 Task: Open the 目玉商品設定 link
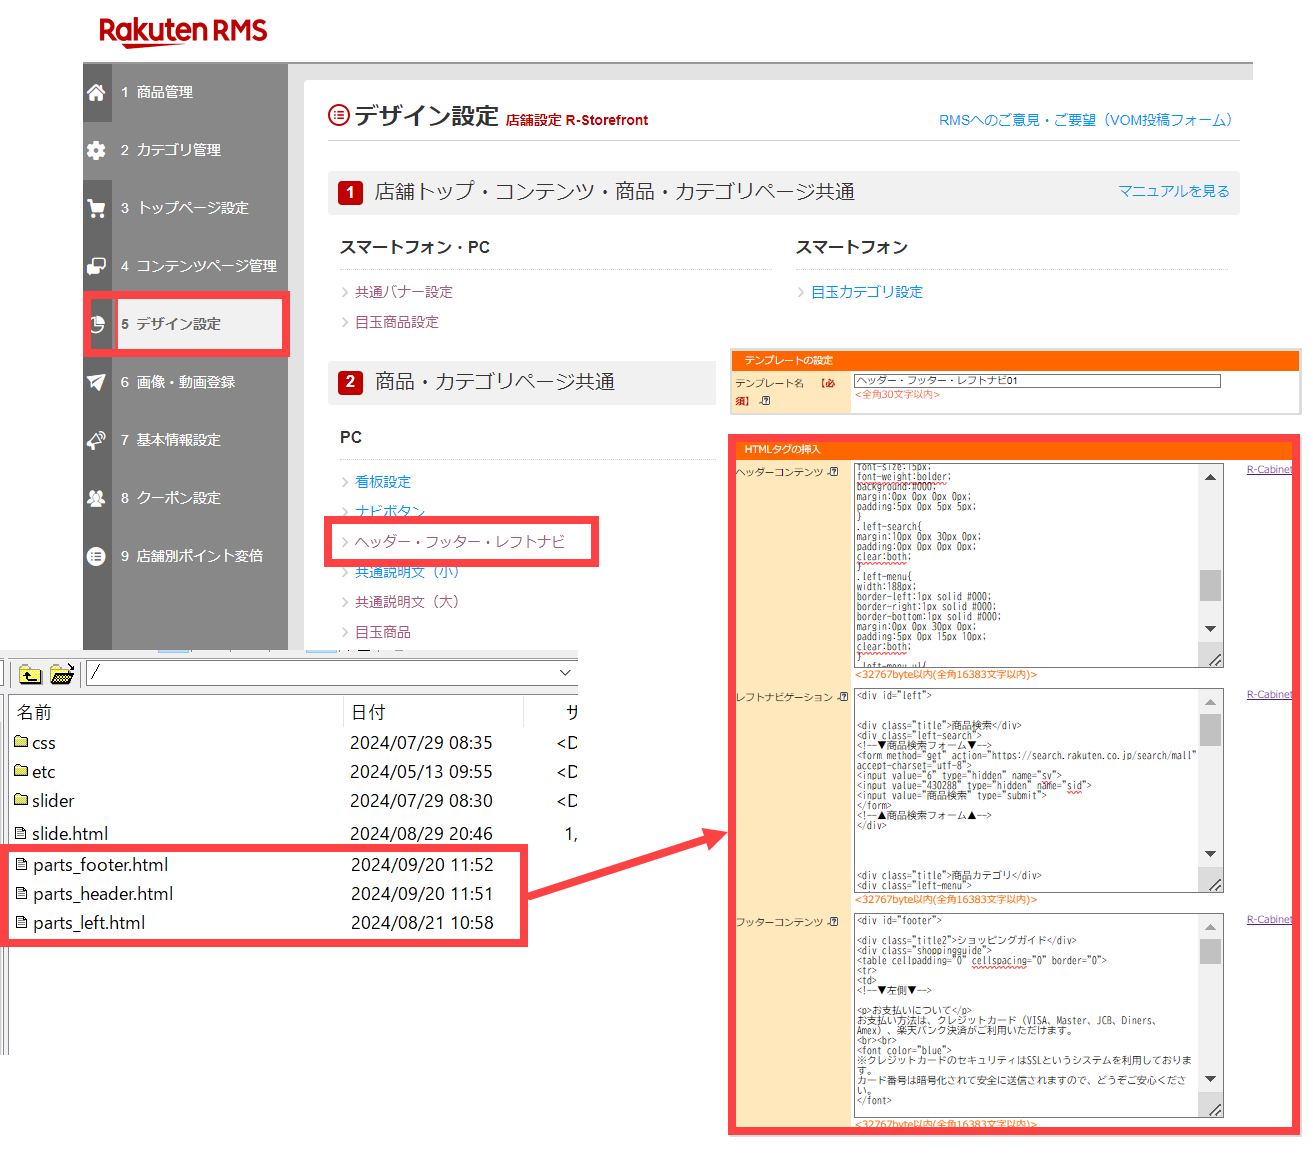click(x=397, y=322)
